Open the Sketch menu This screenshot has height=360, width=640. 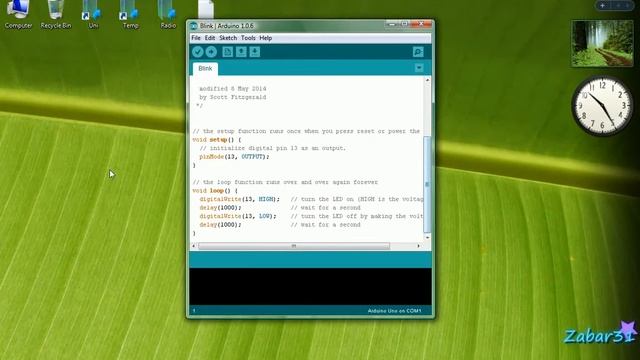tap(228, 38)
